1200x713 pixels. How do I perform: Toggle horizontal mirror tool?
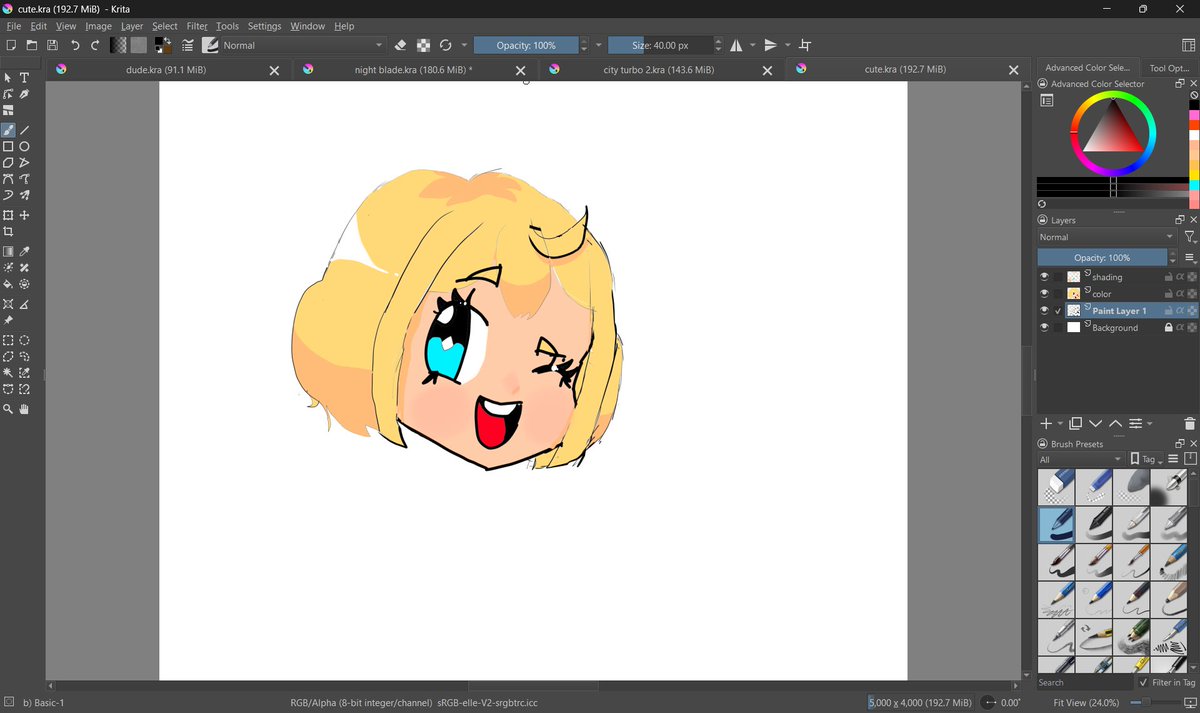[736, 45]
